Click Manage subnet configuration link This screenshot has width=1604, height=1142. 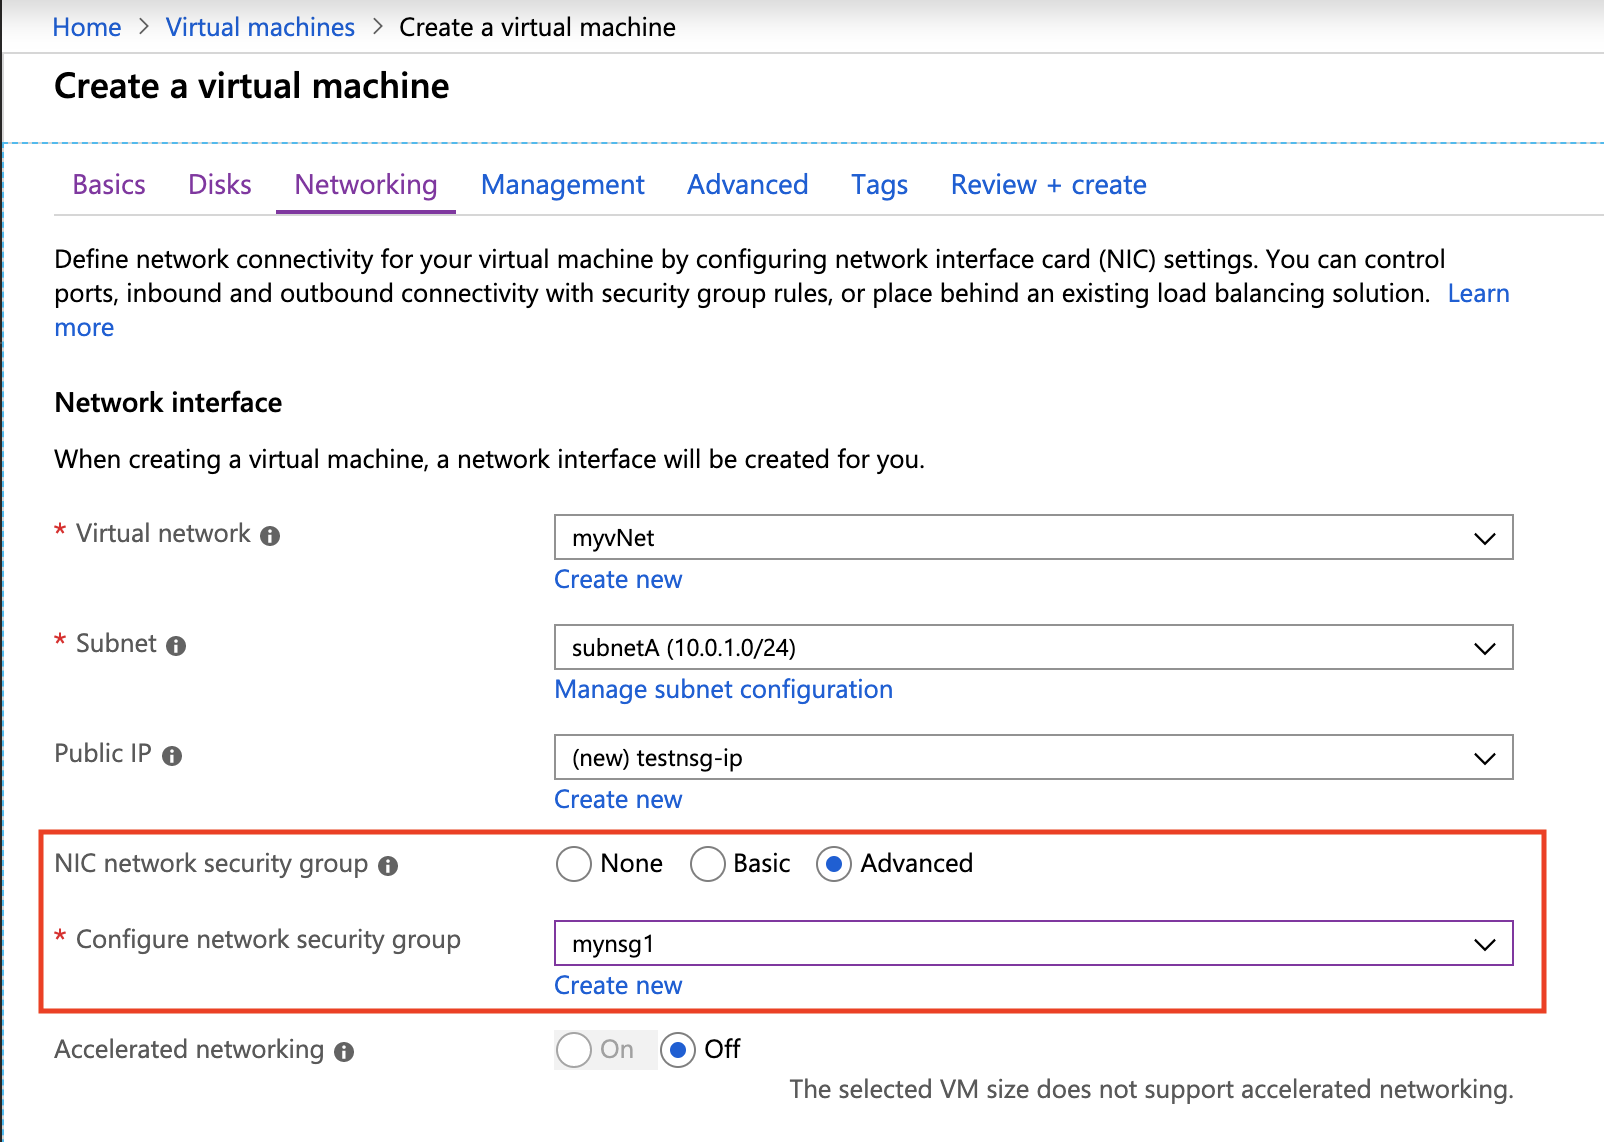click(724, 690)
